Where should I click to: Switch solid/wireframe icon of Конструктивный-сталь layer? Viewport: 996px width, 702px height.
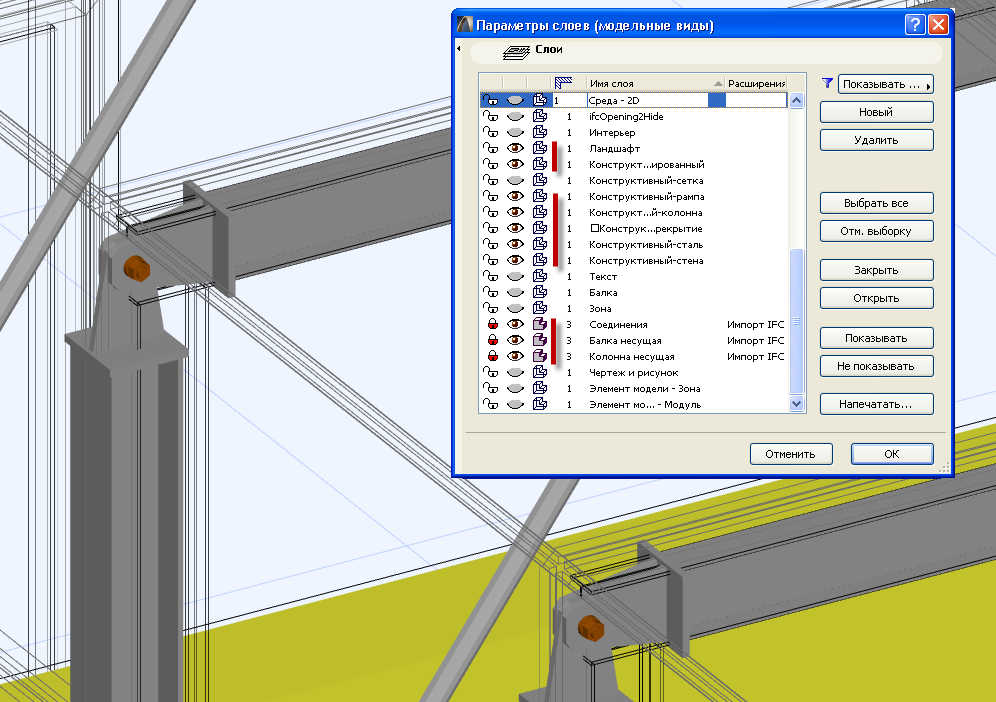540,244
